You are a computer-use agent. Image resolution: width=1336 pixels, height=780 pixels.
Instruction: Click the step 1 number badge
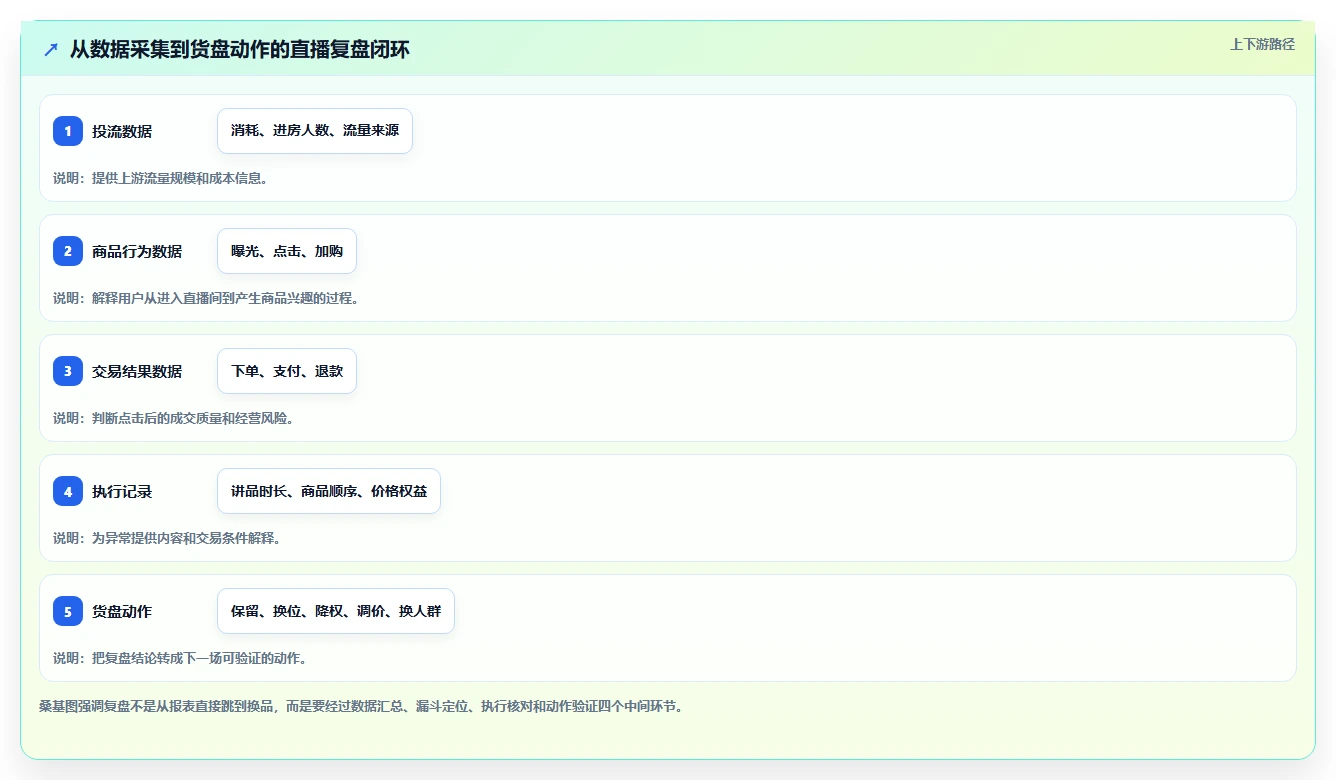(68, 131)
